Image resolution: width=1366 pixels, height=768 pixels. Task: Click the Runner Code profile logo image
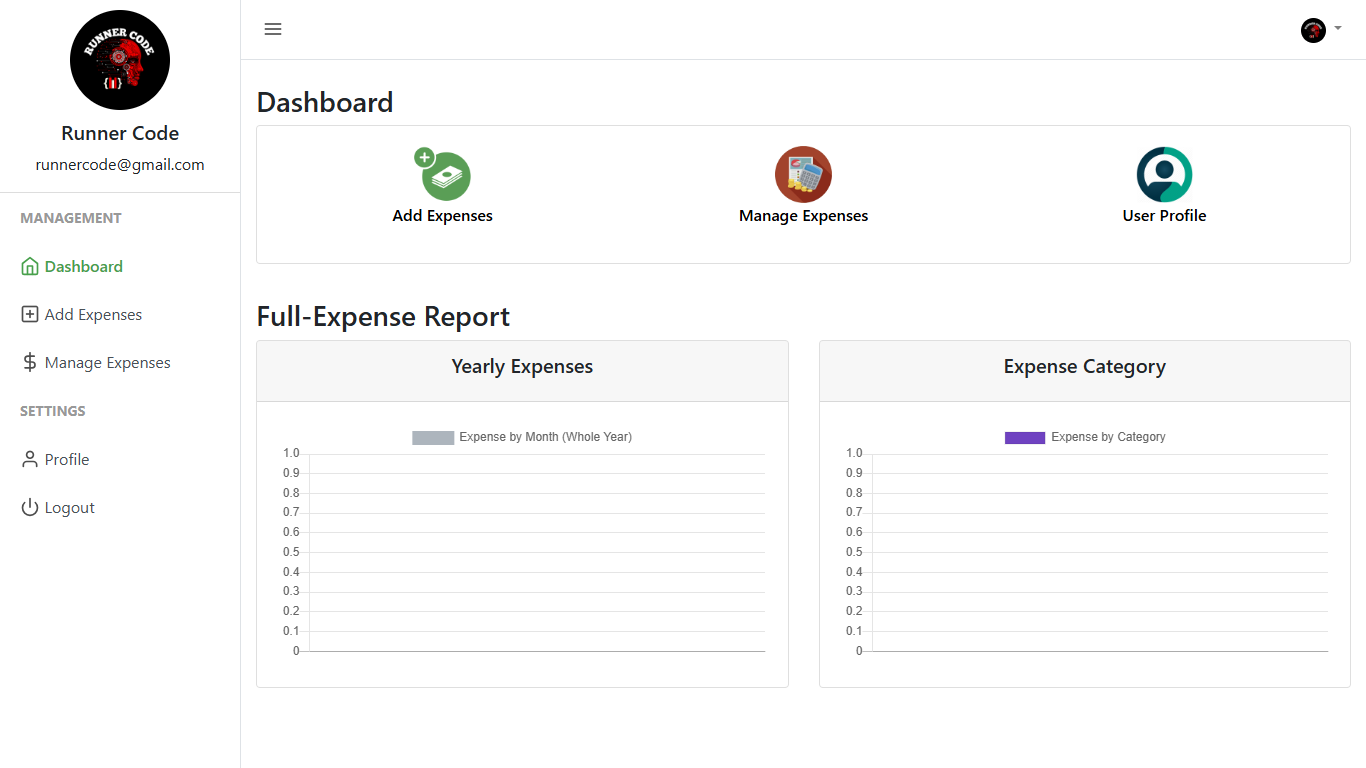120,60
